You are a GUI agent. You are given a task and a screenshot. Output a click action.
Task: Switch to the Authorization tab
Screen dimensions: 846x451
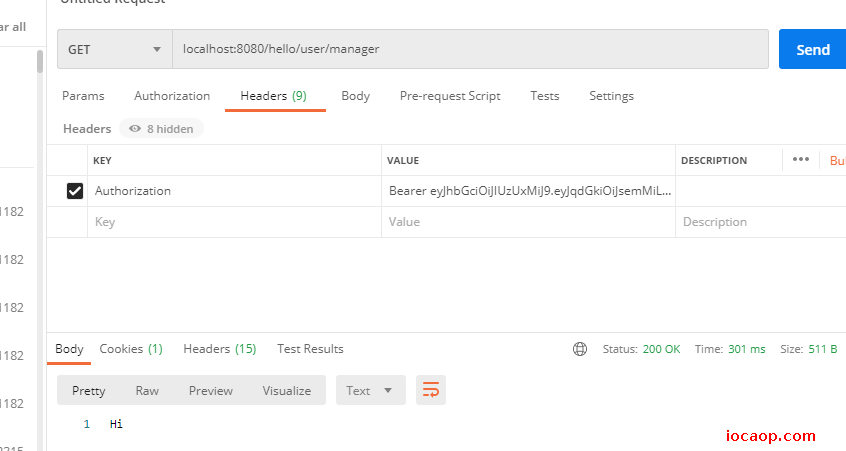point(172,96)
